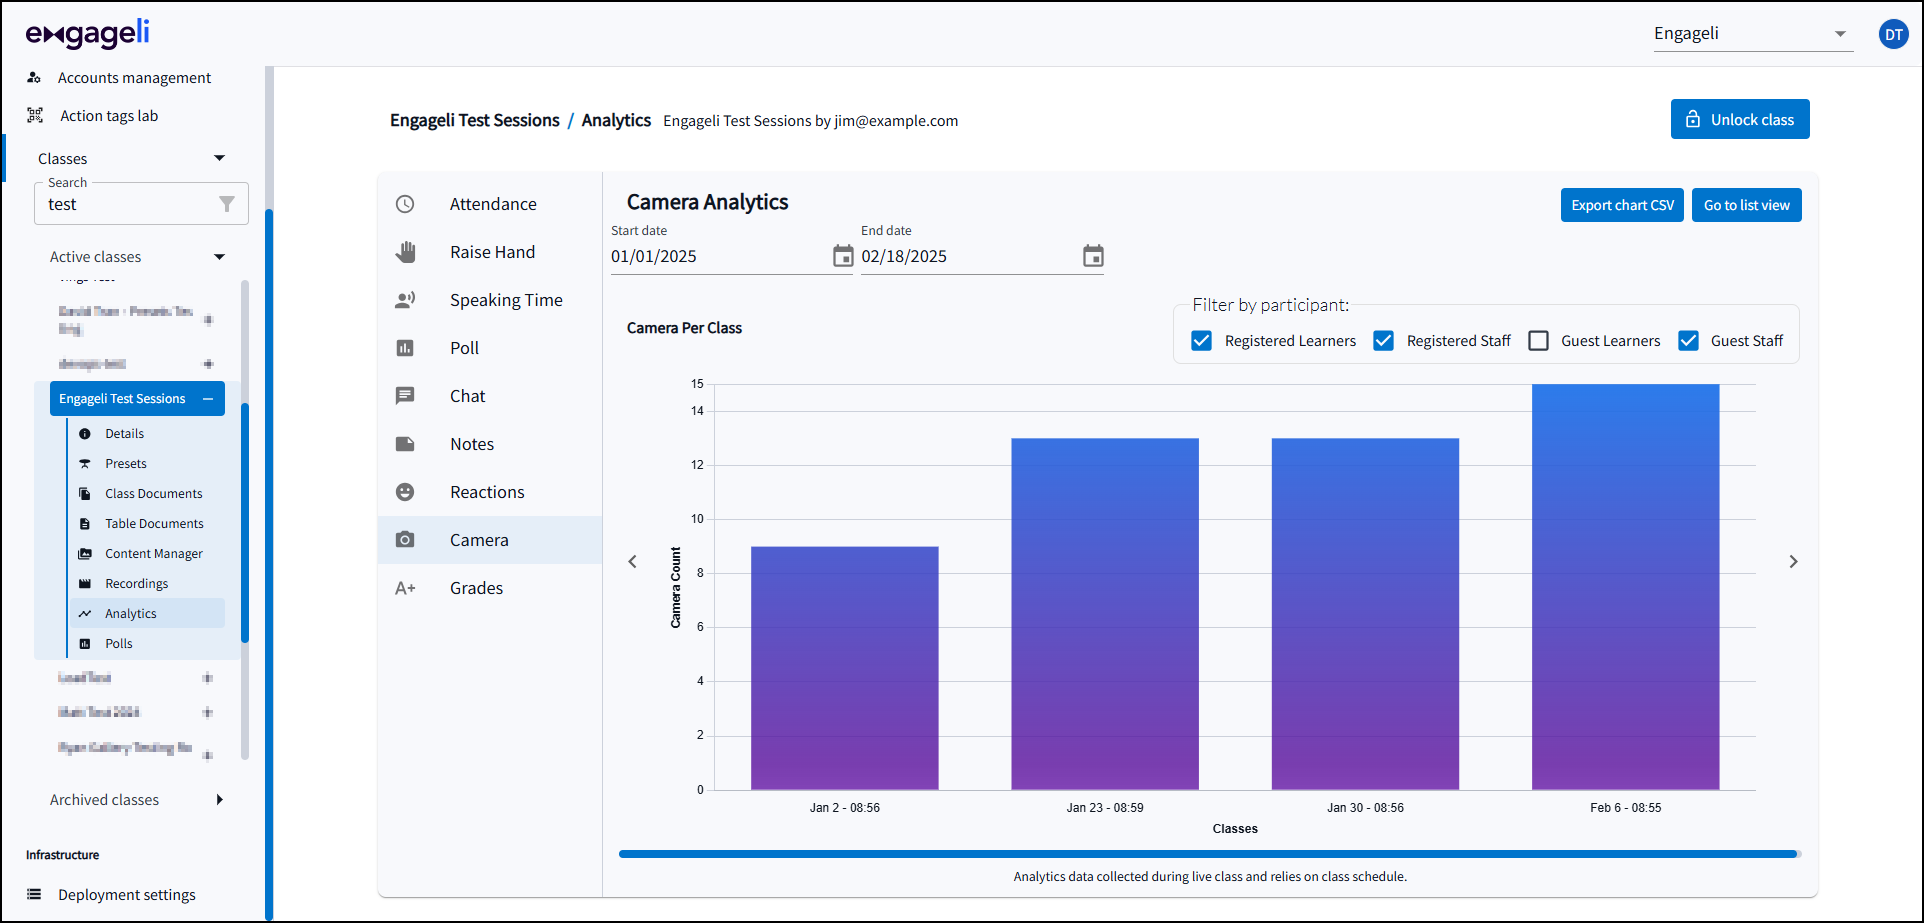Viewport: 1924px width, 923px height.
Task: Click the DT user avatar
Action: (1893, 35)
